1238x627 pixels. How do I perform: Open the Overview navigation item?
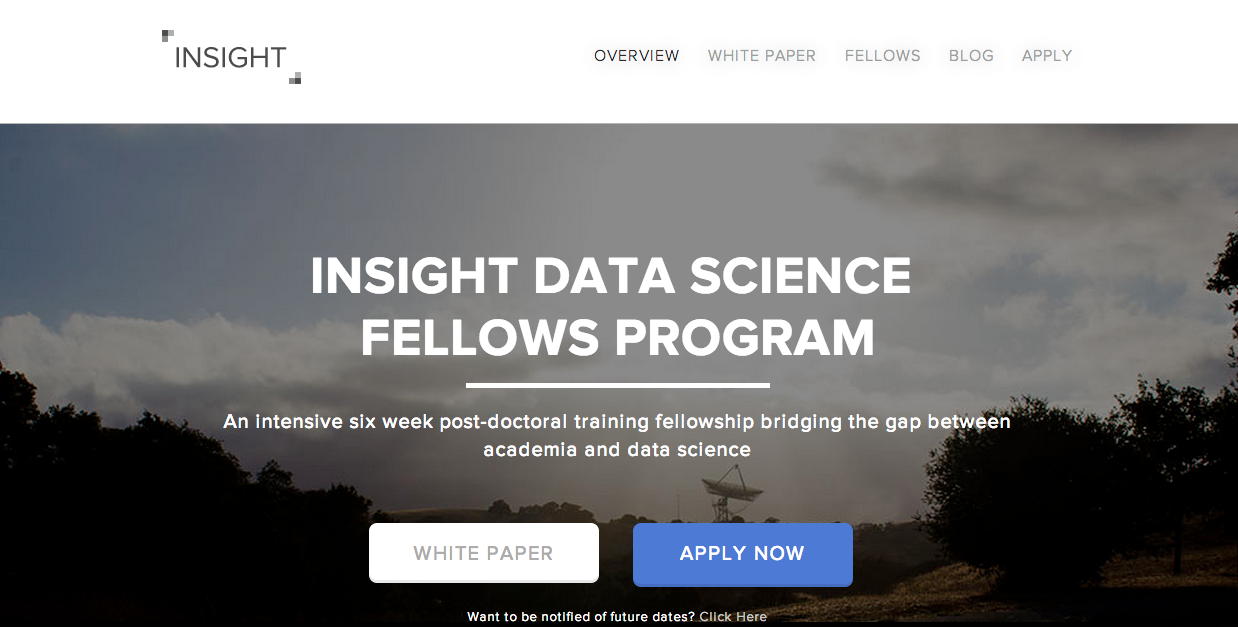[636, 56]
